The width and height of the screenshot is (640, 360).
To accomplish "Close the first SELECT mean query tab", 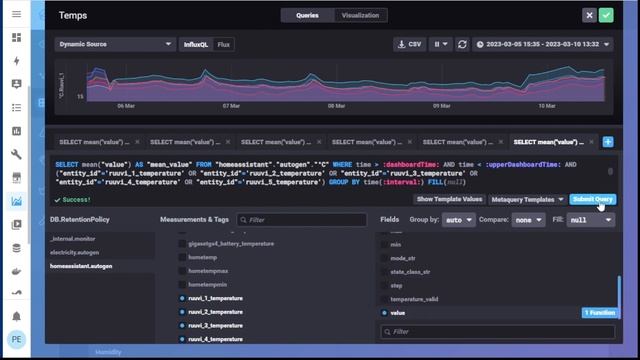I will [x=137, y=142].
